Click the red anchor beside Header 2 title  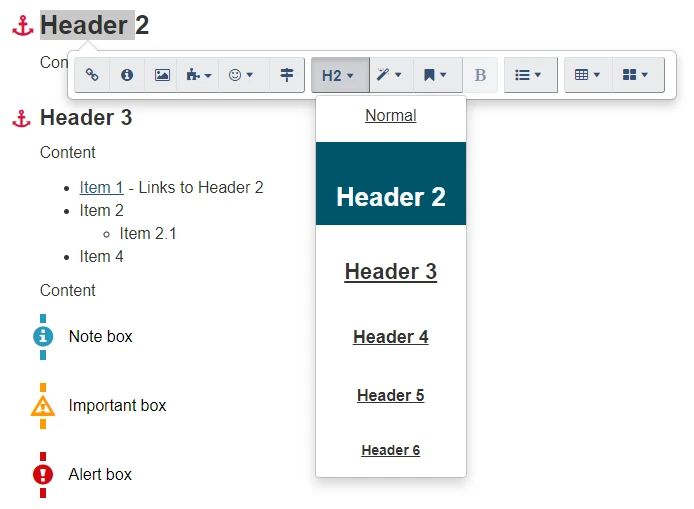(23, 25)
